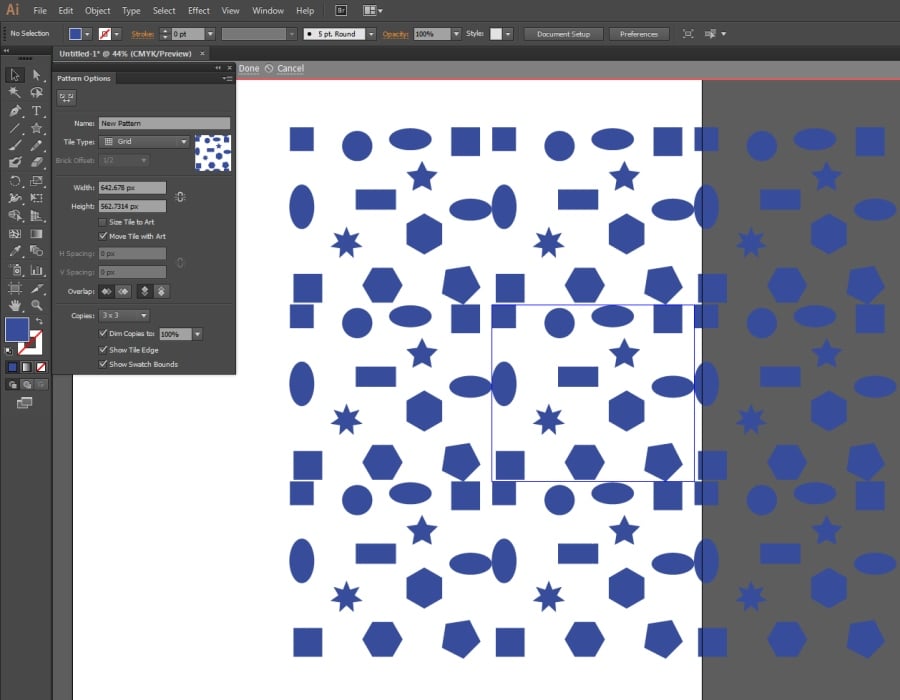Click Done to finish pattern editing
The width and height of the screenshot is (900, 700).
[x=248, y=69]
